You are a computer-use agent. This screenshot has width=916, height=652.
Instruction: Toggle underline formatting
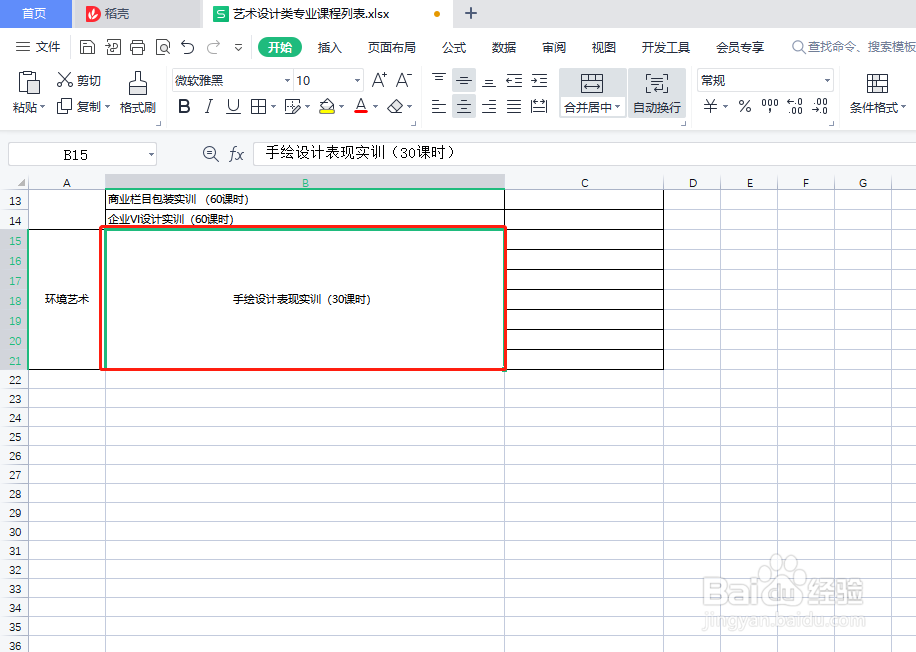click(x=232, y=107)
